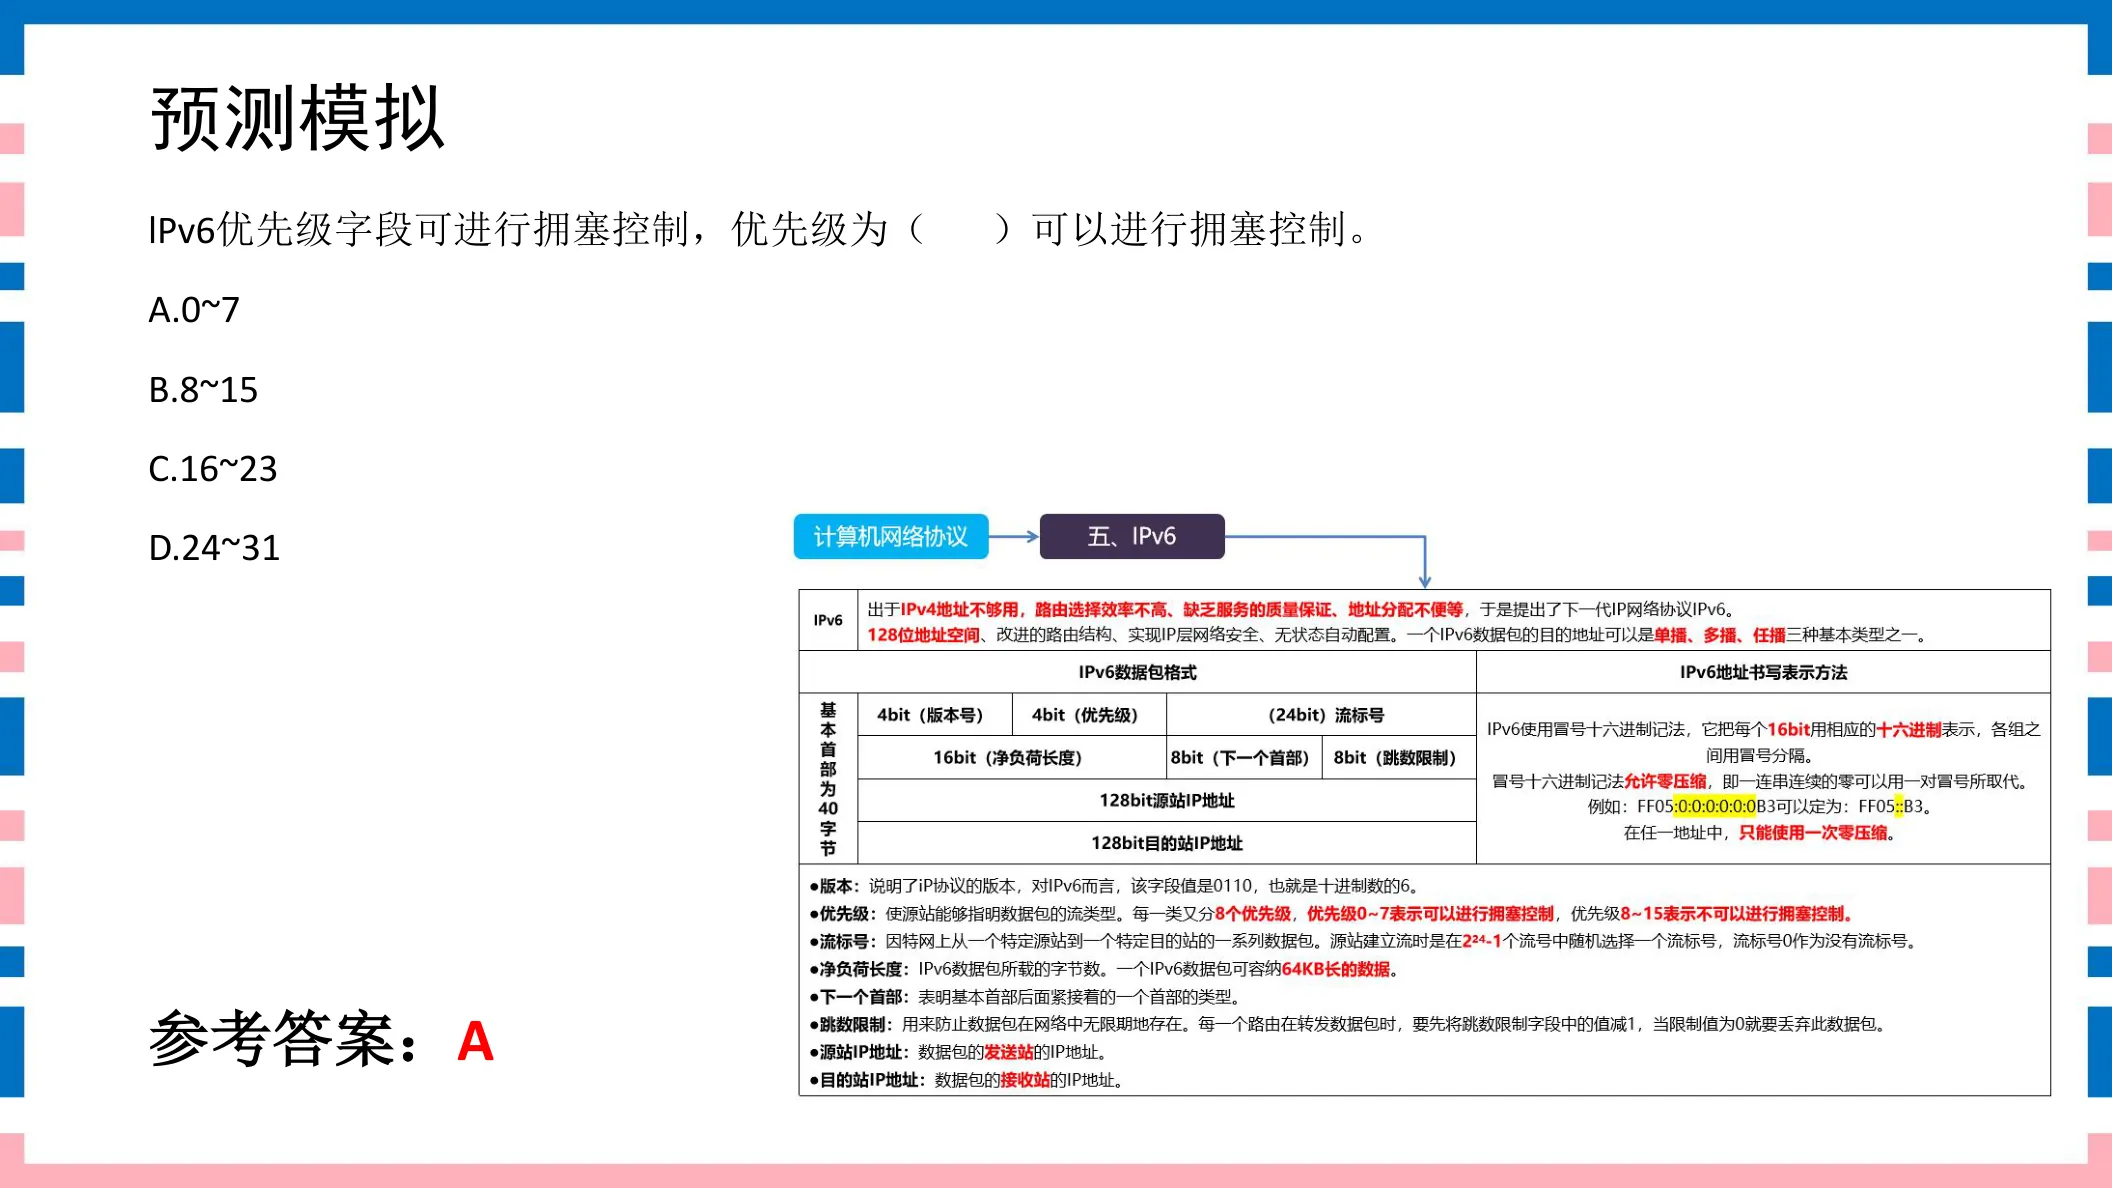Viewport: 2112px width, 1188px height.
Task: Click the 参考答案 label
Action: tap(284, 1039)
